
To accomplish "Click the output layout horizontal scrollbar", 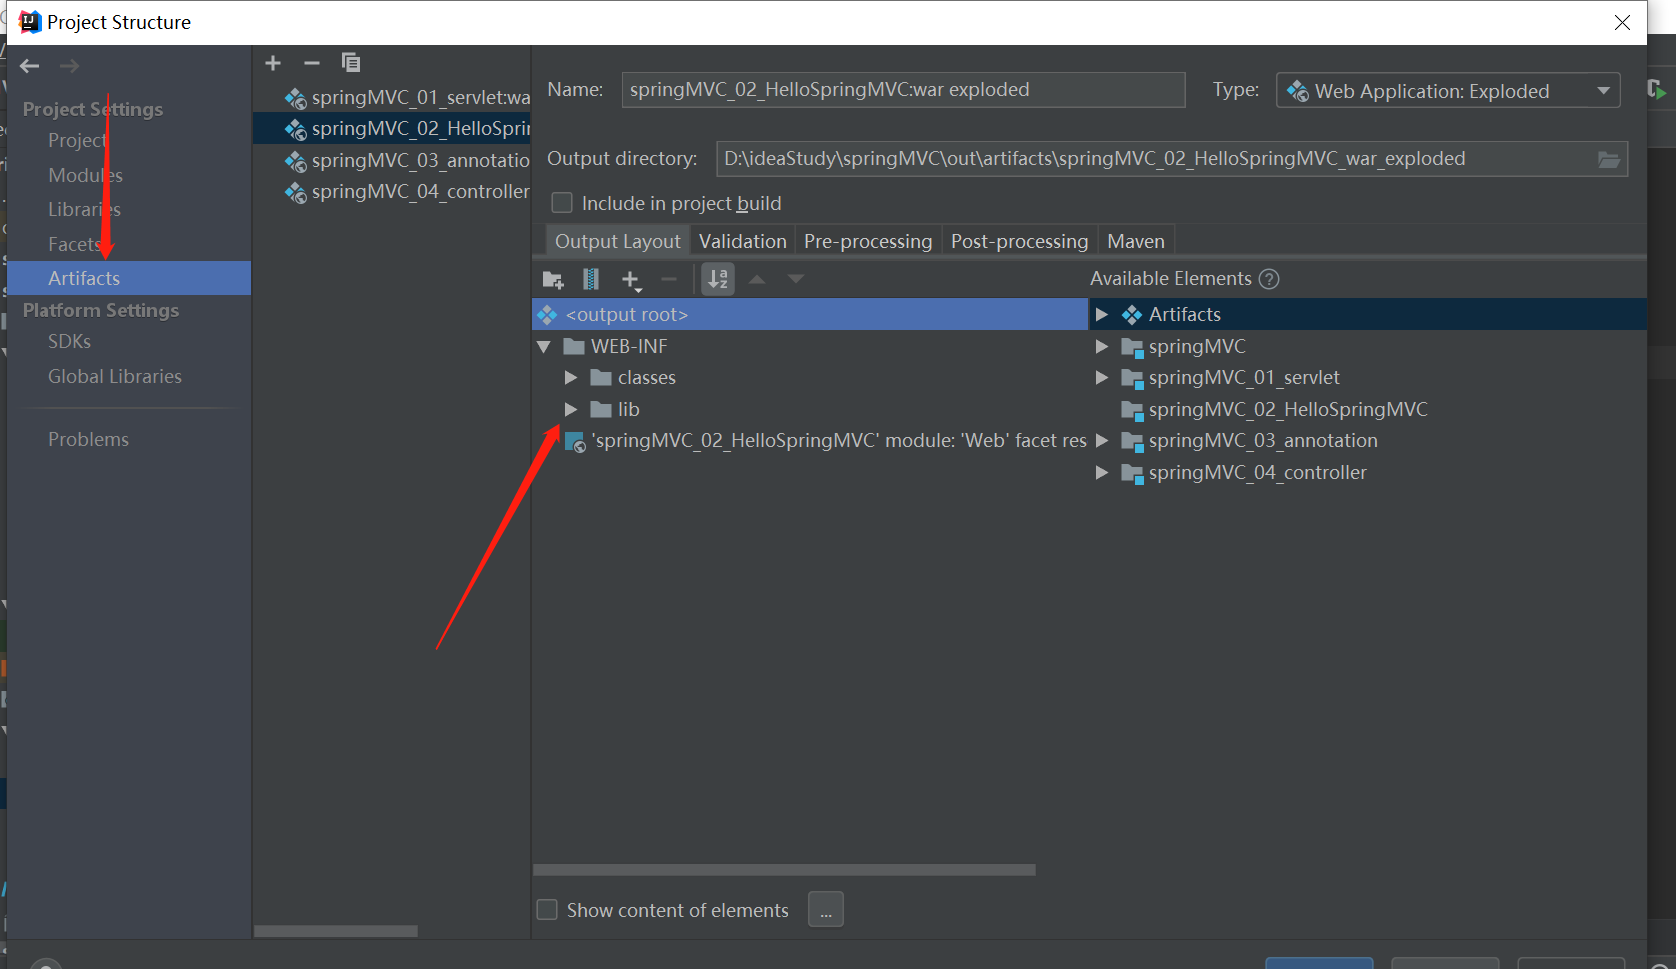I will [x=784, y=870].
